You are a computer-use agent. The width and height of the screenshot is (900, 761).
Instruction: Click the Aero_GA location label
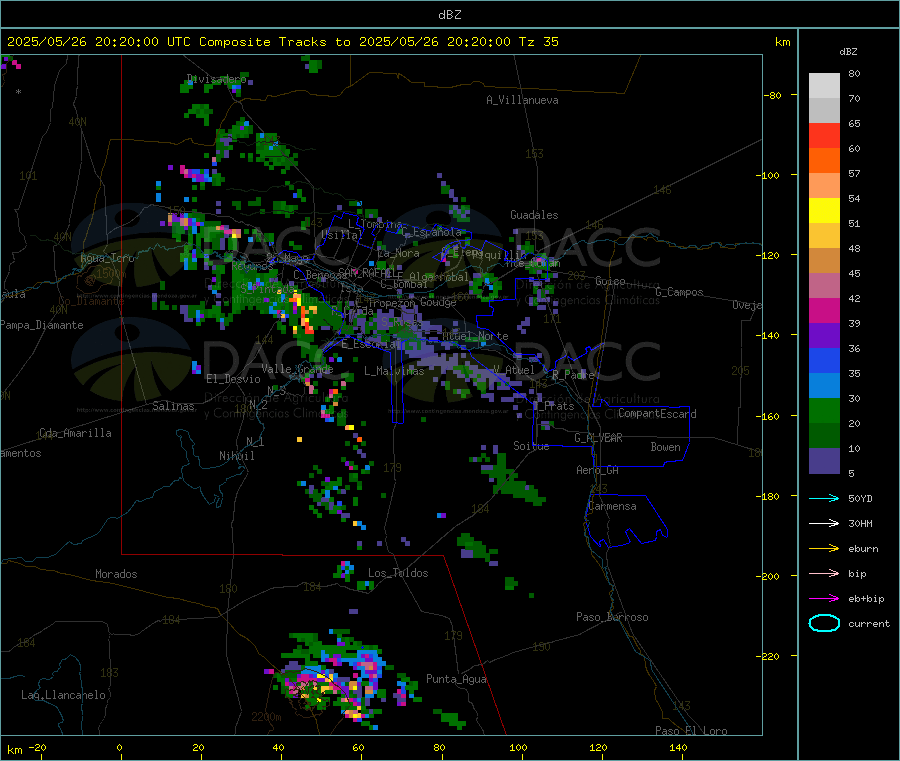598,470
